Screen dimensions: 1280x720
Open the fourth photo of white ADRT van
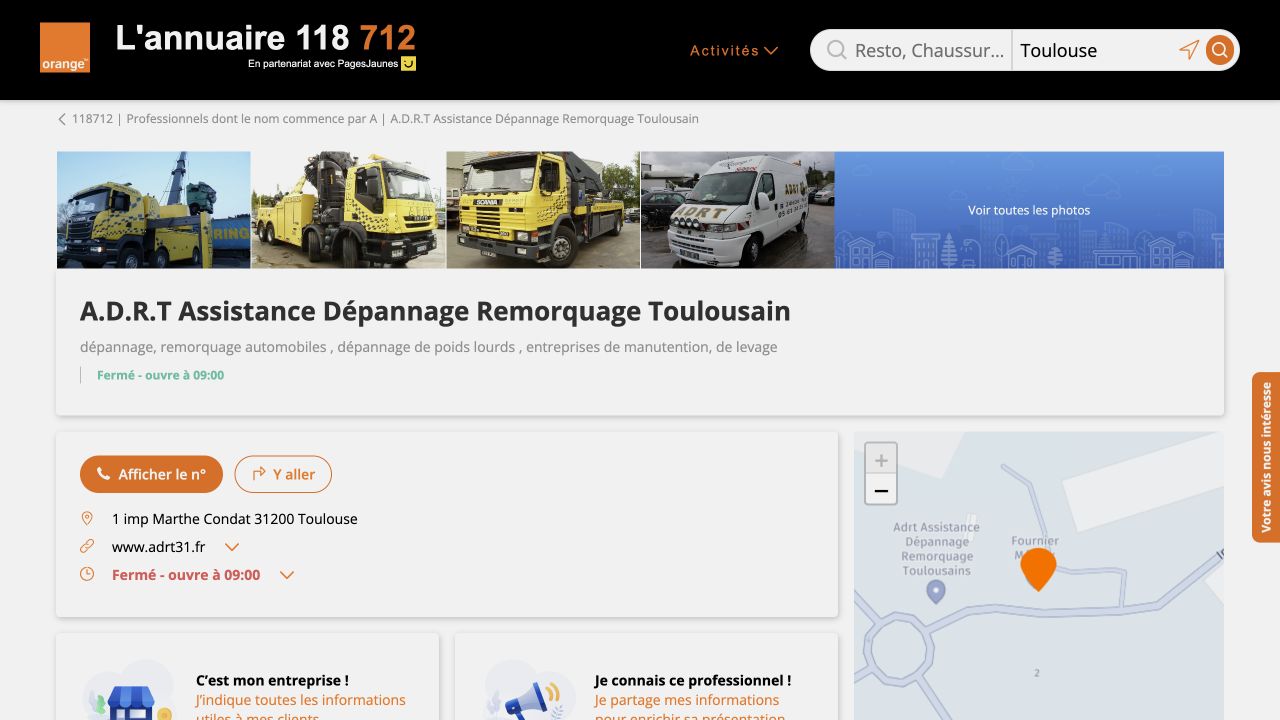[738, 210]
